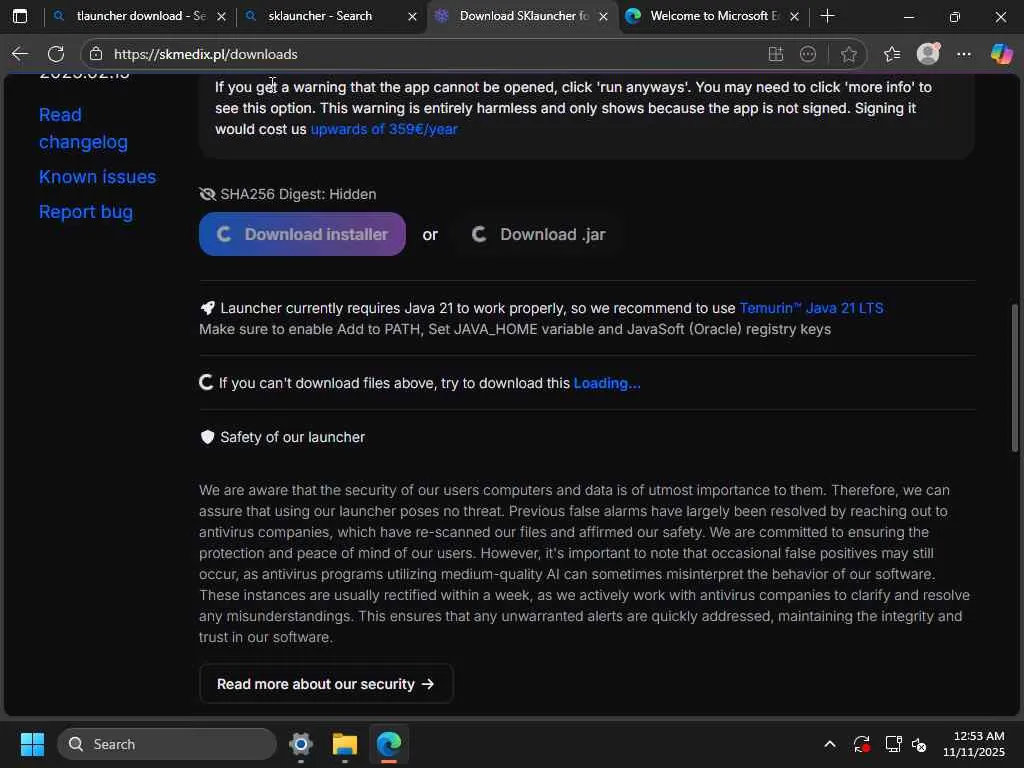Open the Windows Start menu
Viewport: 1024px width, 768px height.
pyautogui.click(x=32, y=744)
